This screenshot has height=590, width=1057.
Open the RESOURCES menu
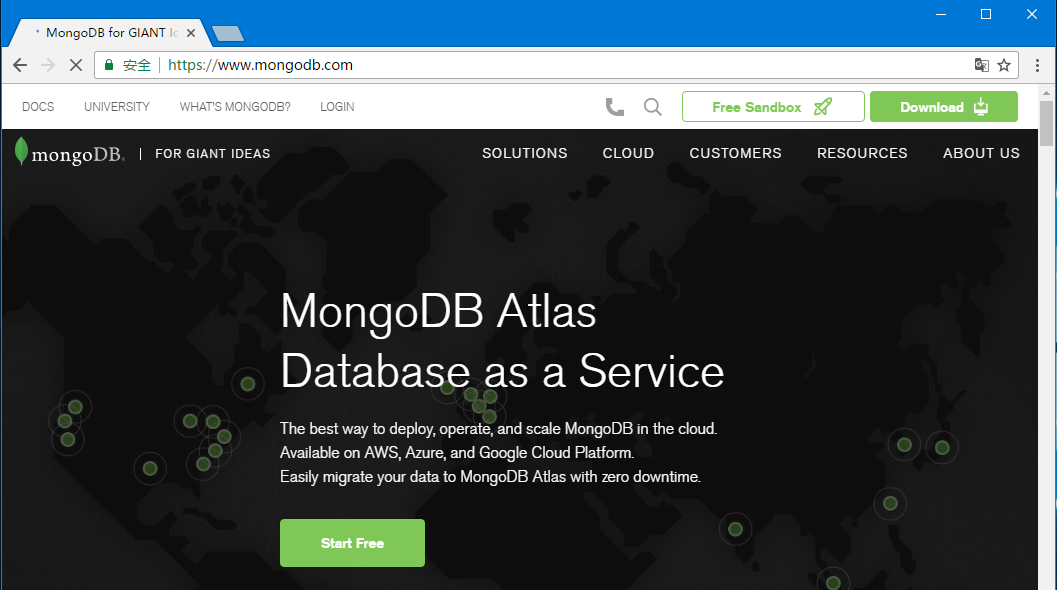(x=862, y=153)
